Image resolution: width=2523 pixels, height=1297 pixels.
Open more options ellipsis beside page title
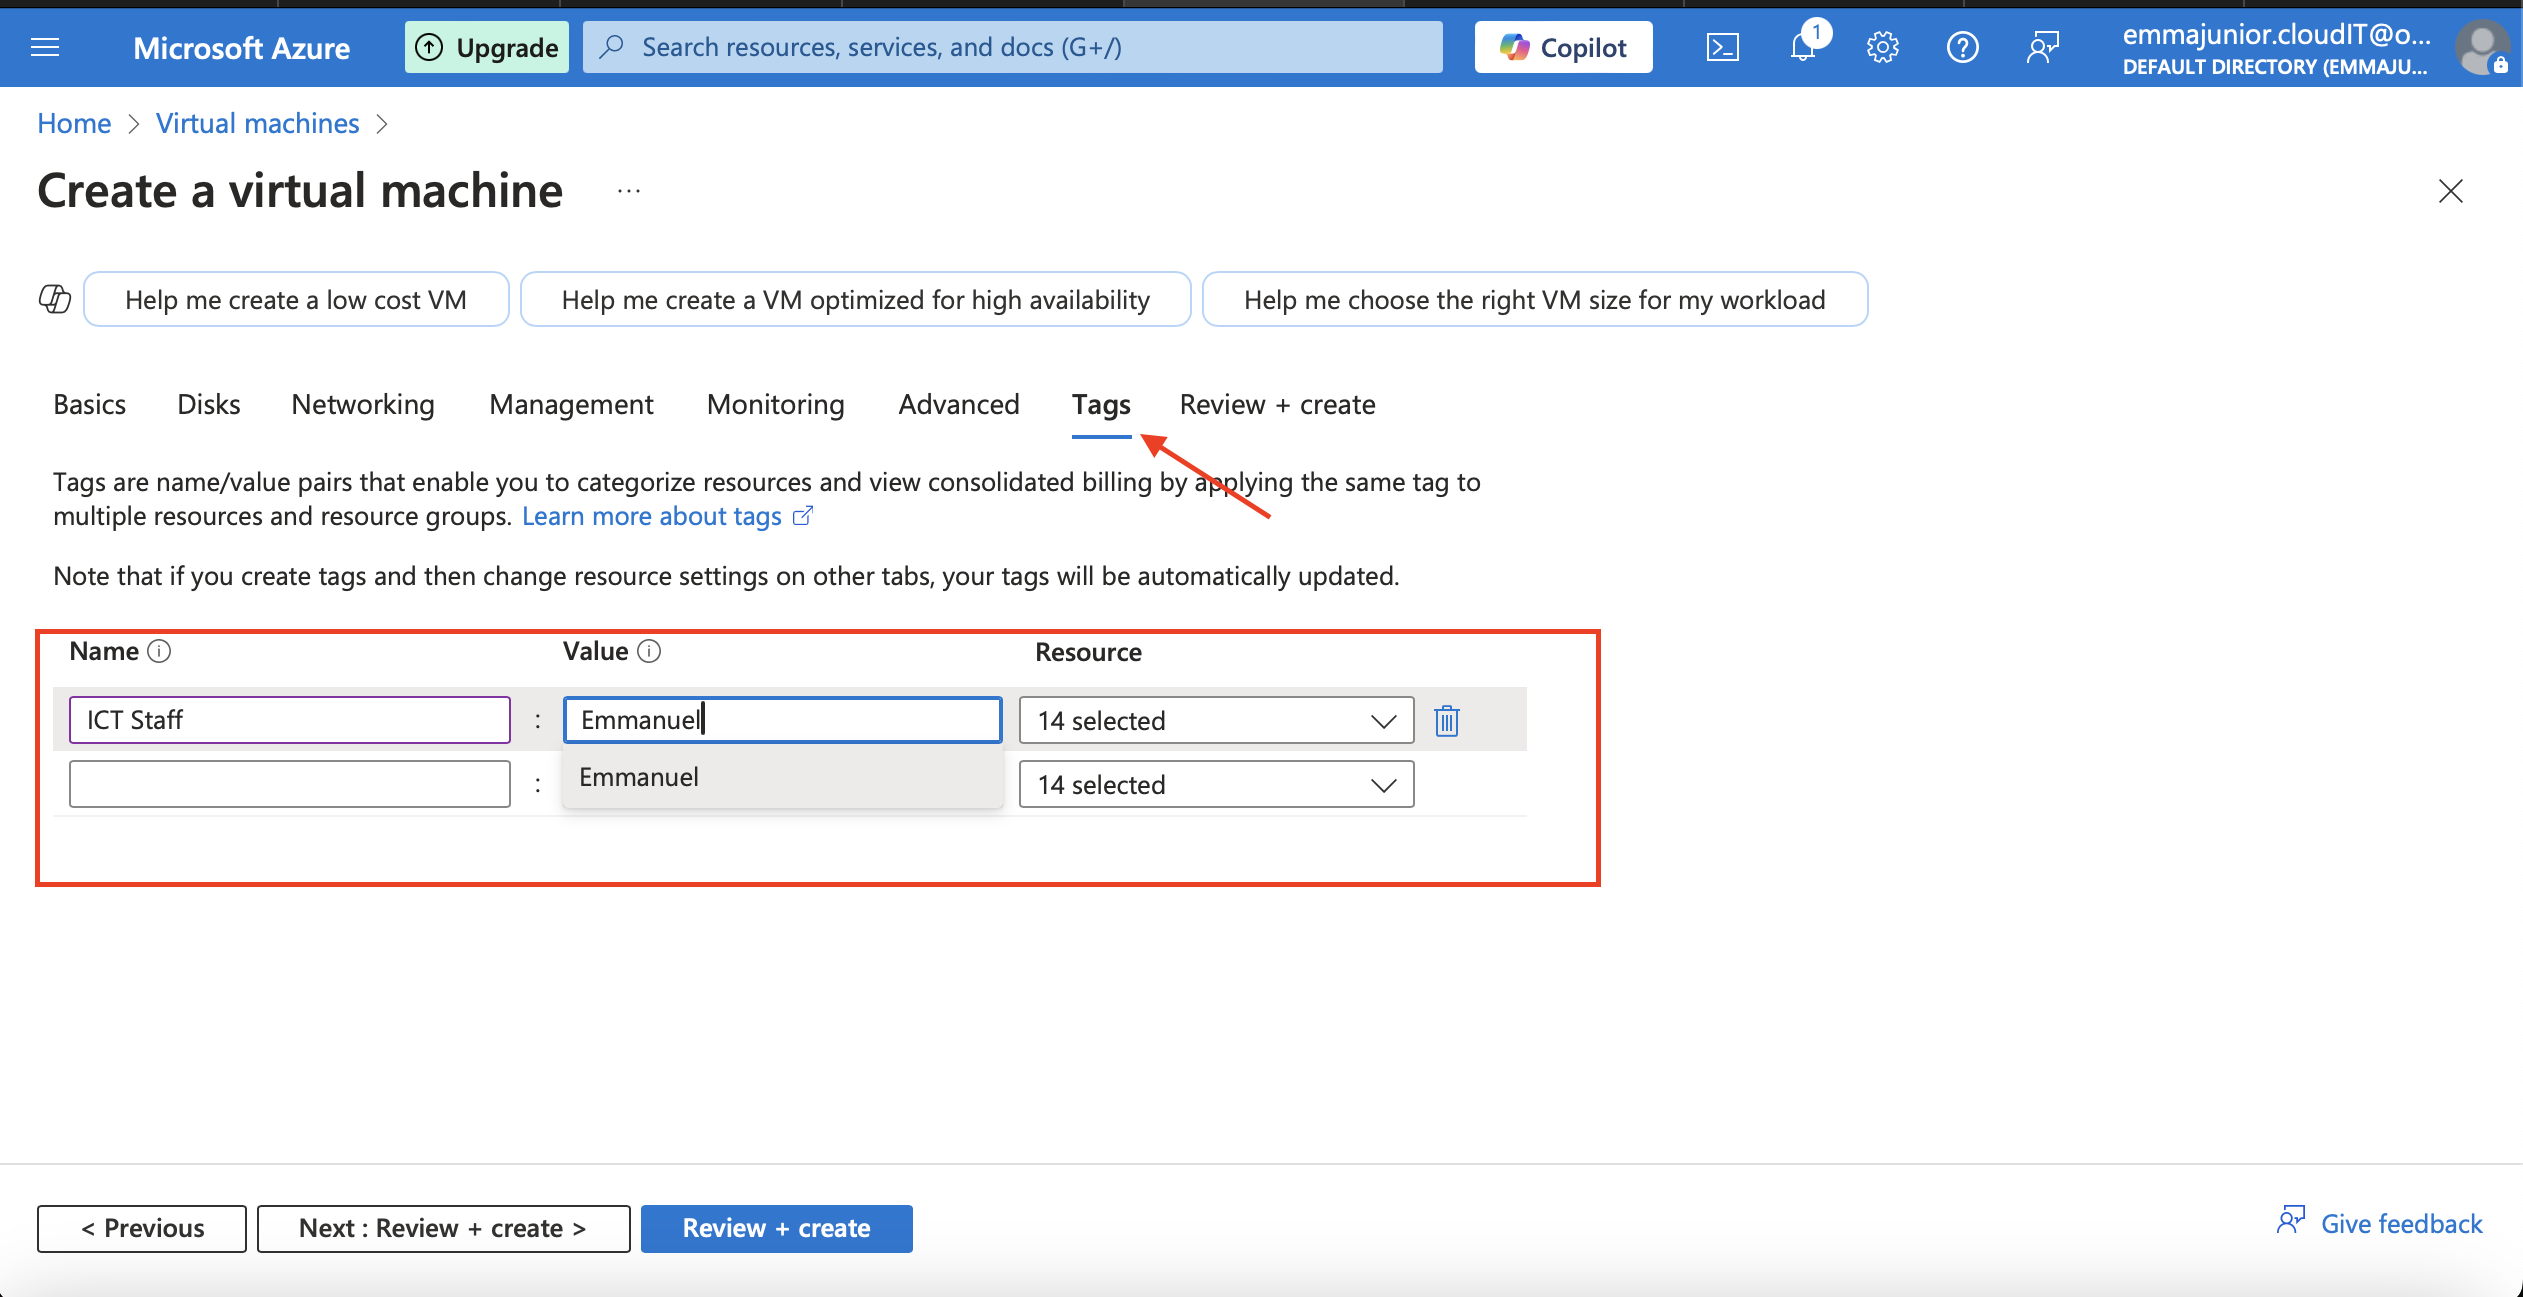coord(628,191)
